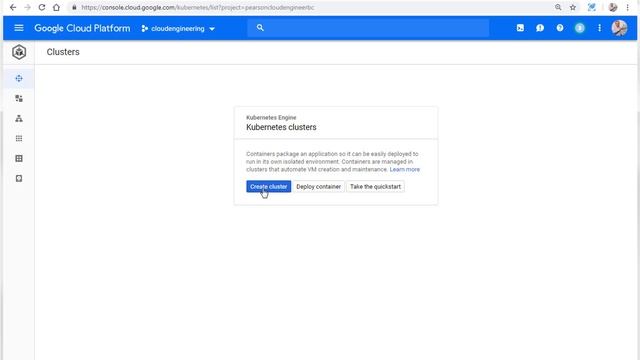Open the hamburger navigation menu
This screenshot has height=360, width=640.
tap(19, 28)
